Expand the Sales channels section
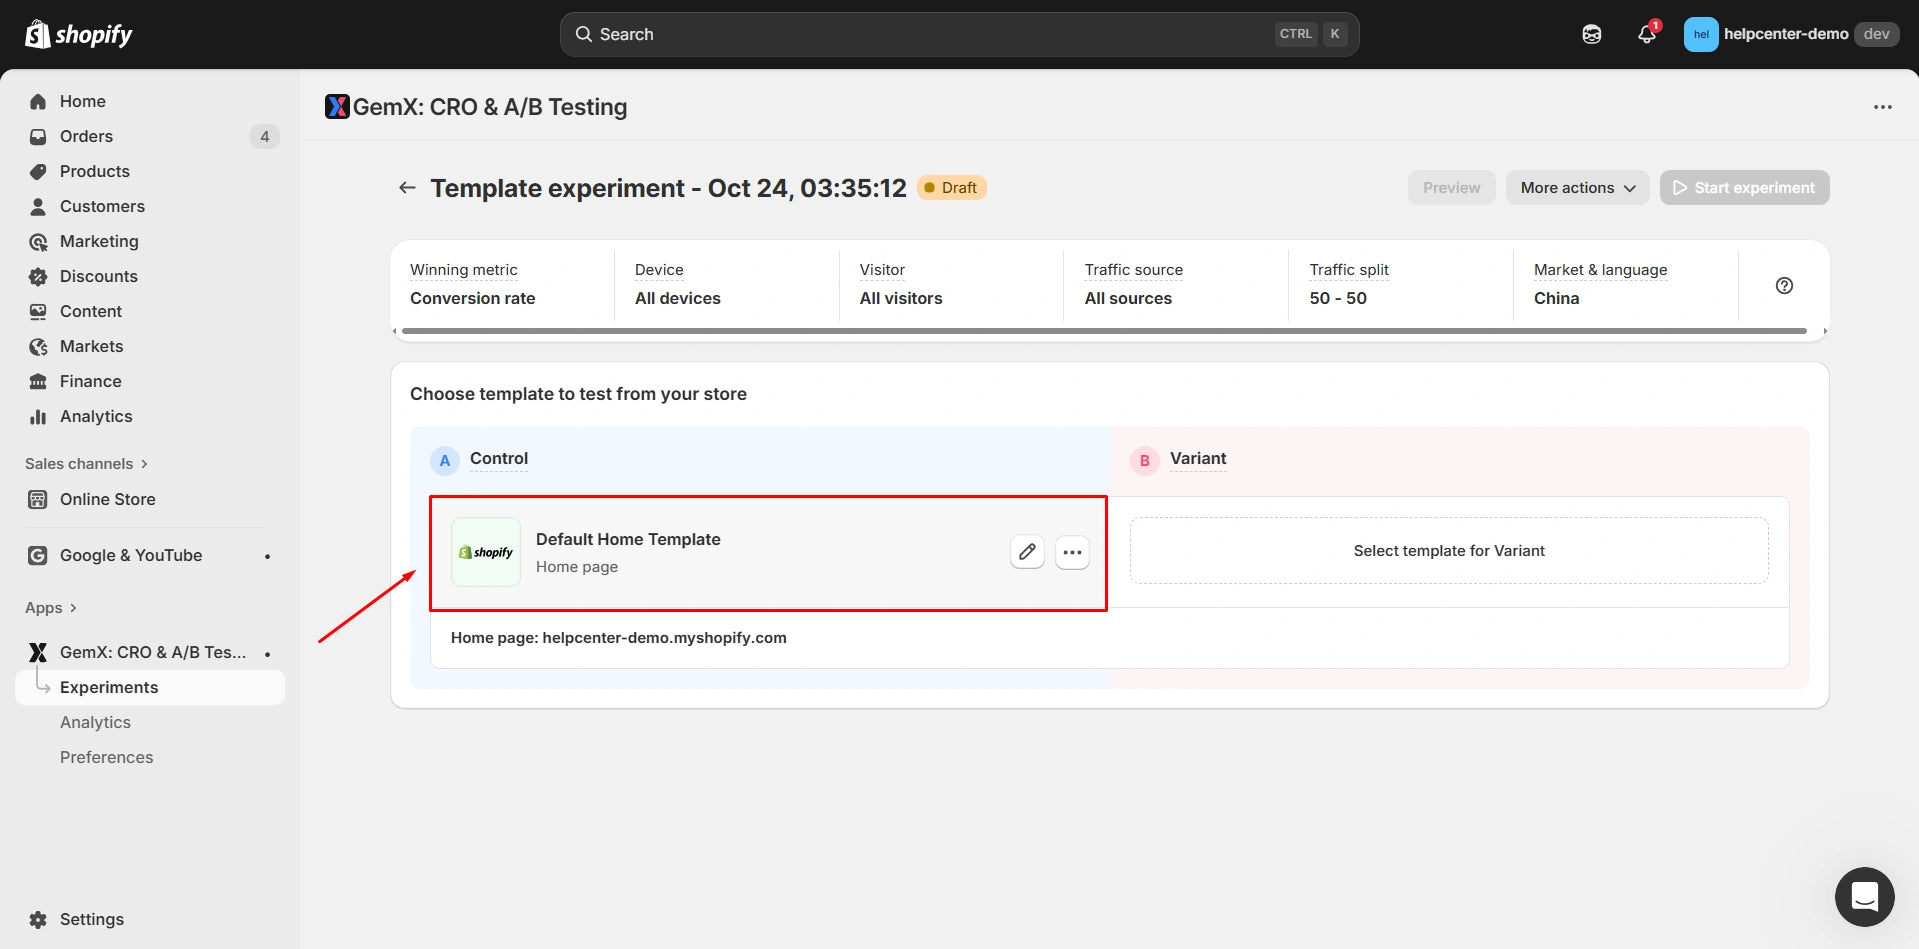Image resolution: width=1919 pixels, height=949 pixels. click(86, 464)
